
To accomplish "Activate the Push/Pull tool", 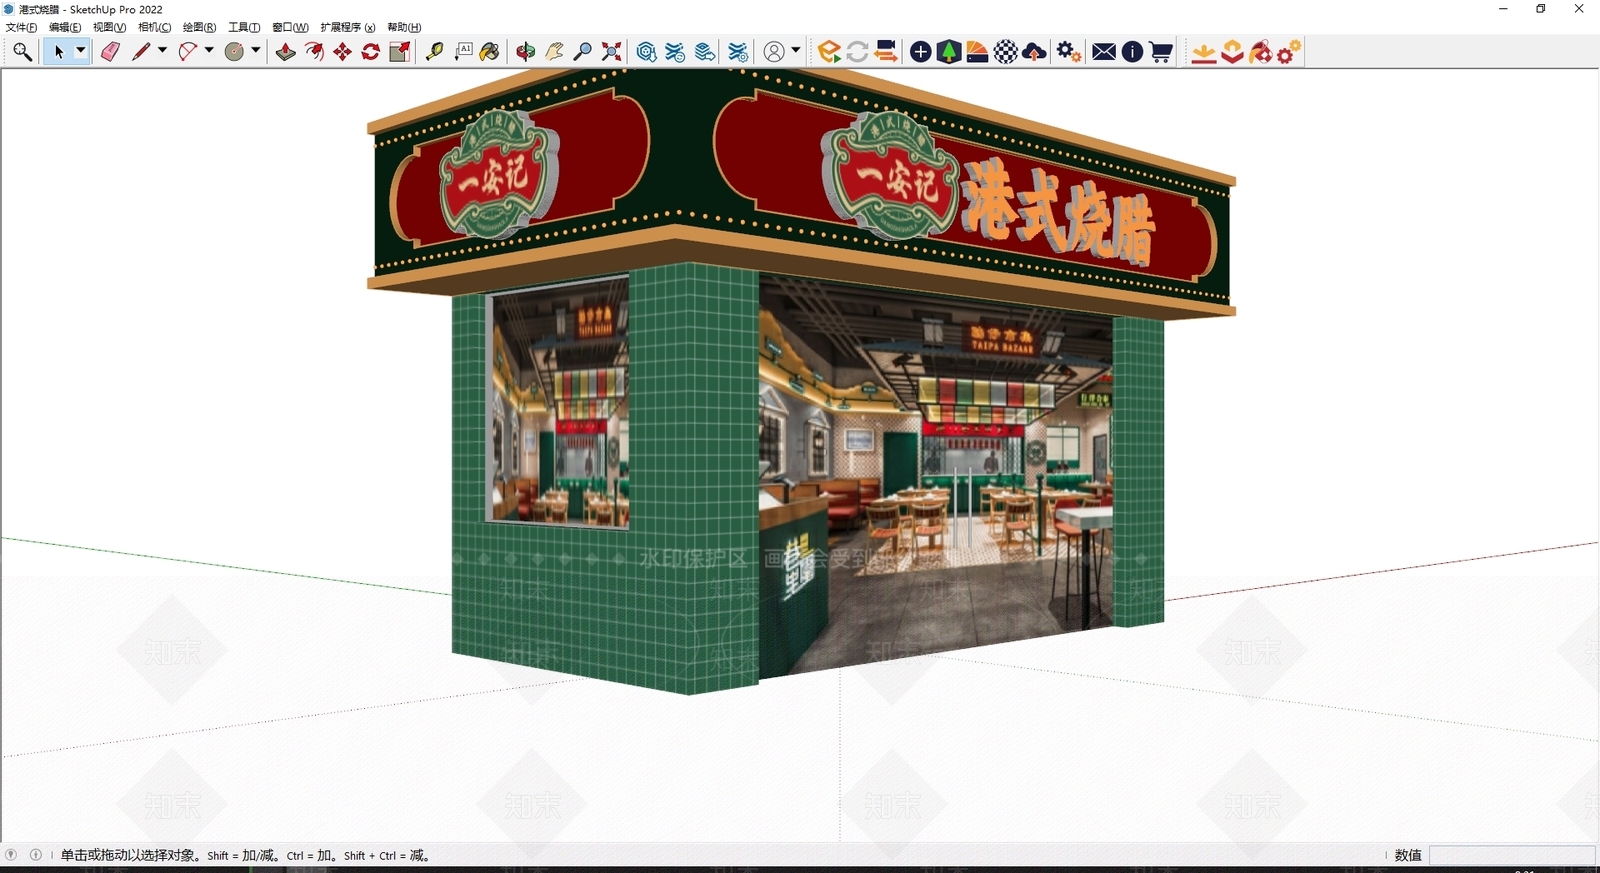I will (x=286, y=52).
